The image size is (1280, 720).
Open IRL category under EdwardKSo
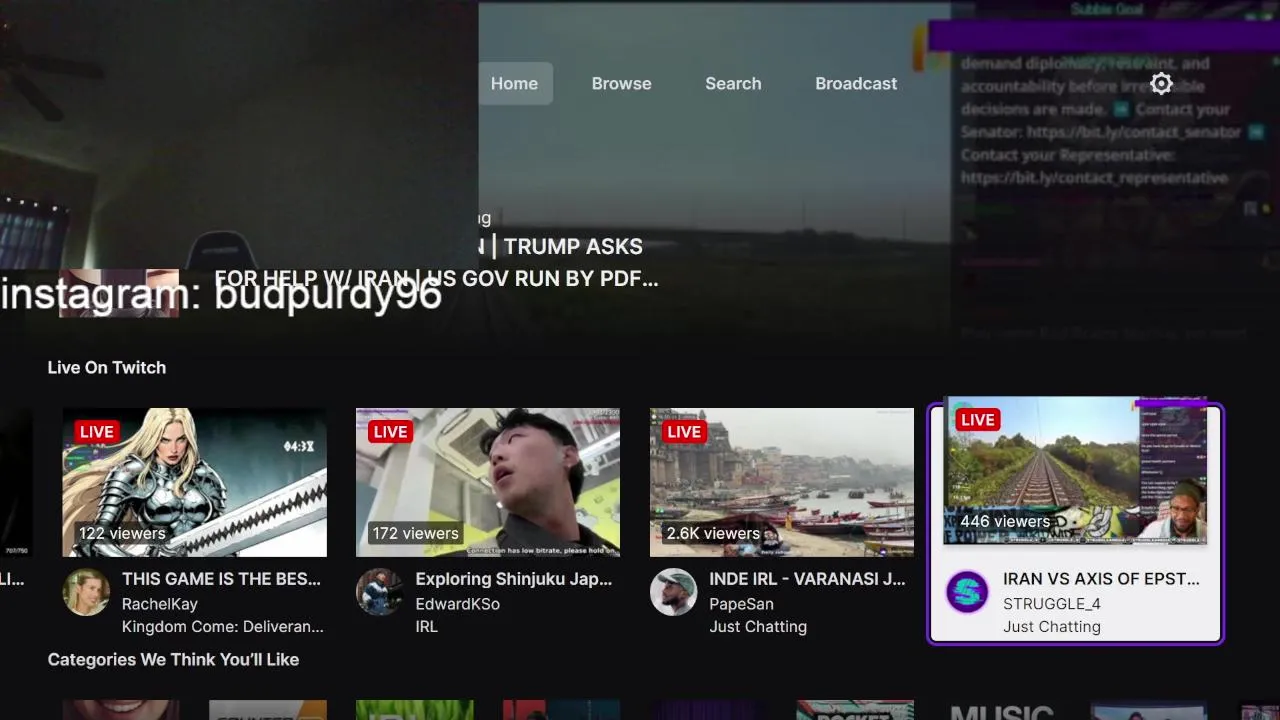click(x=426, y=627)
